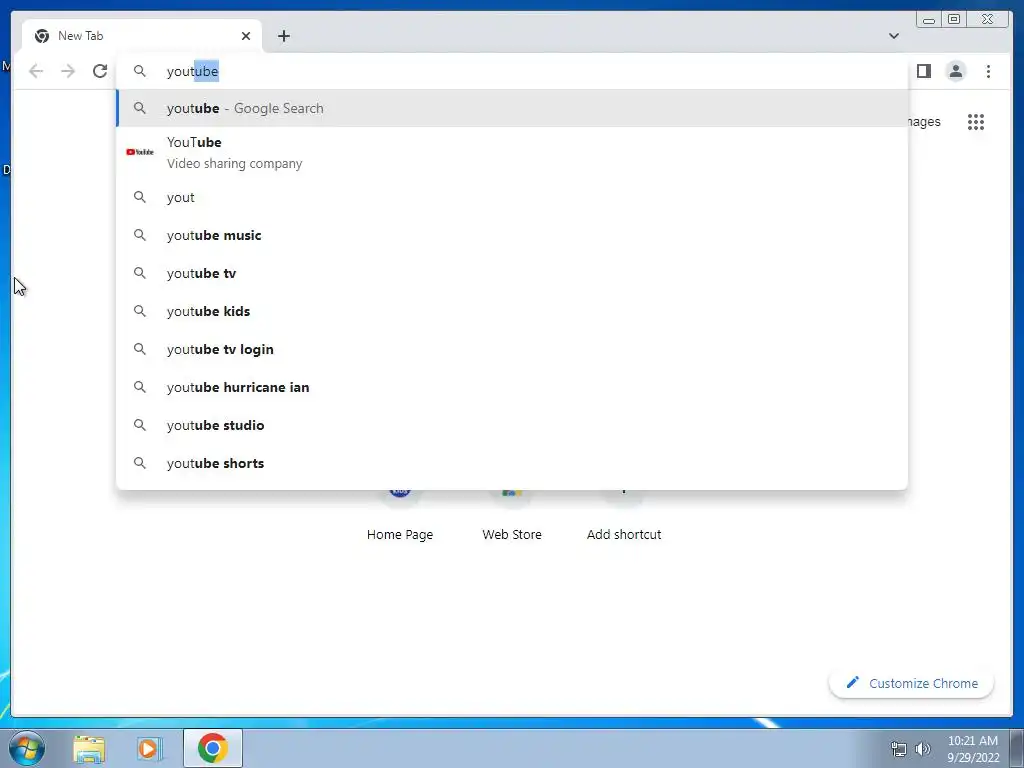
Task: Pick 'youtube tv' suggestion
Action: click(x=512, y=273)
